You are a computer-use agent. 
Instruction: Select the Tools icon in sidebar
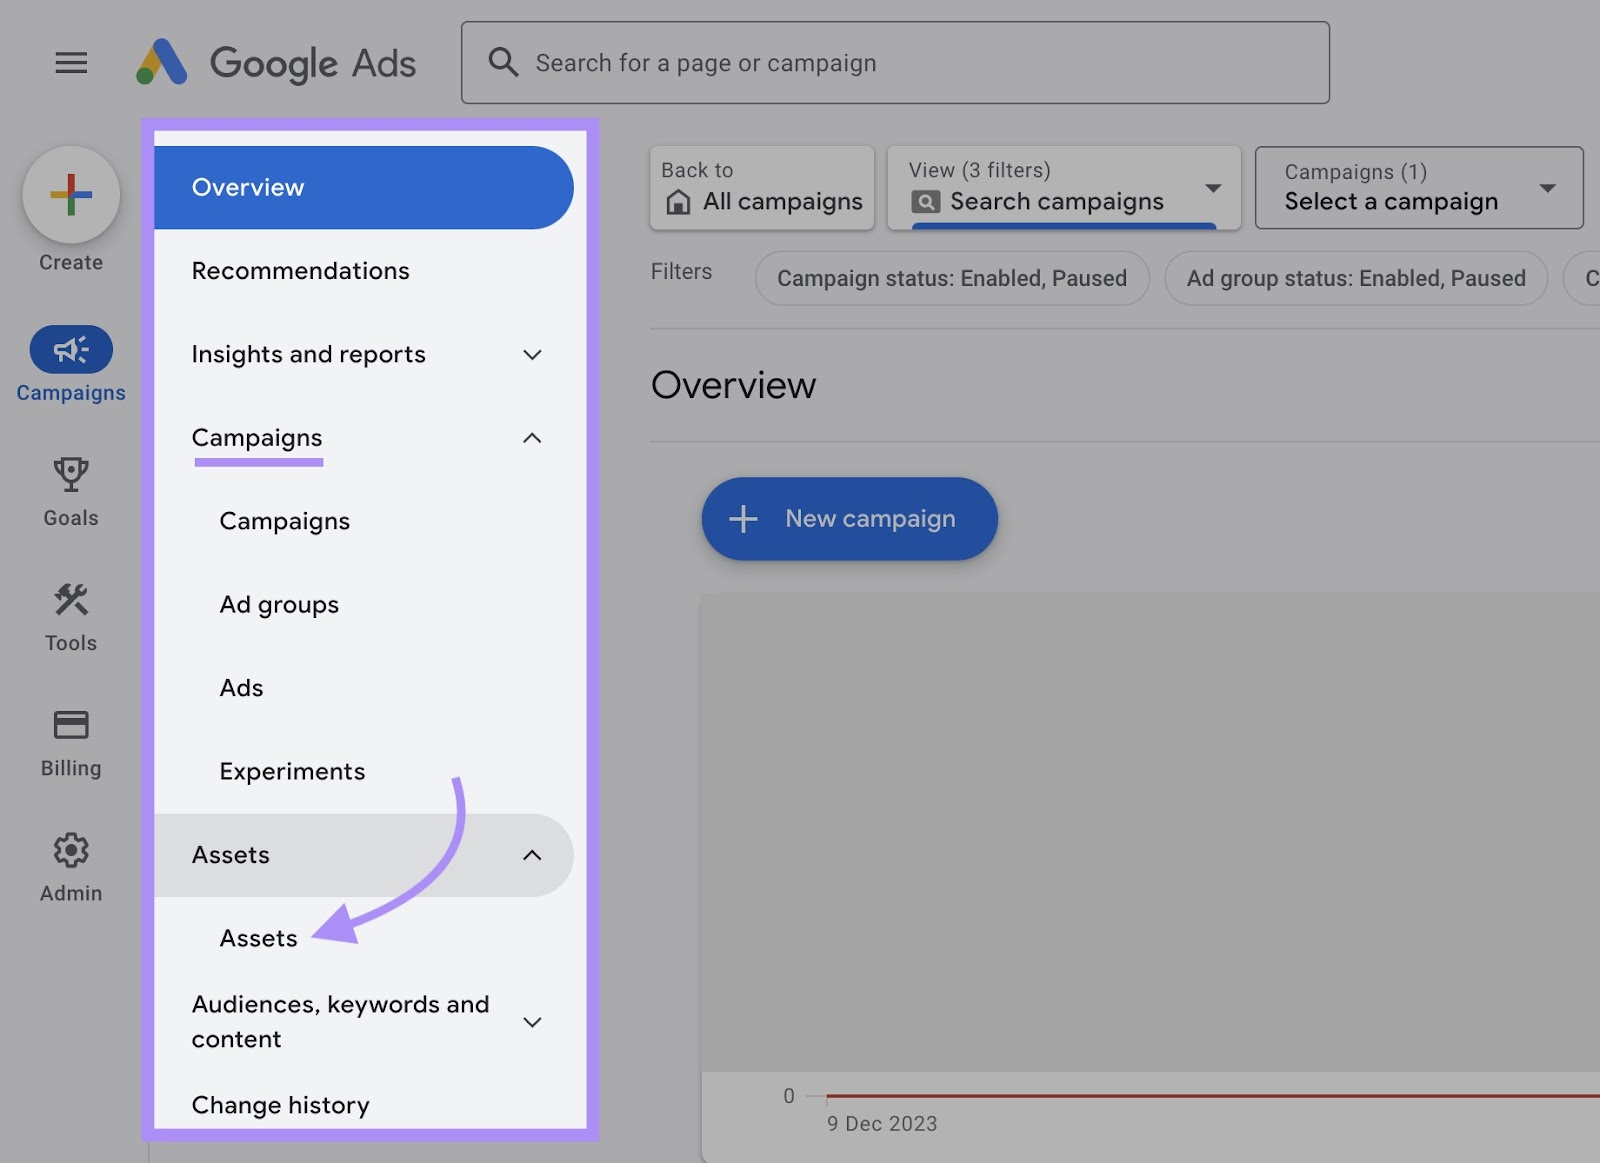(70, 601)
